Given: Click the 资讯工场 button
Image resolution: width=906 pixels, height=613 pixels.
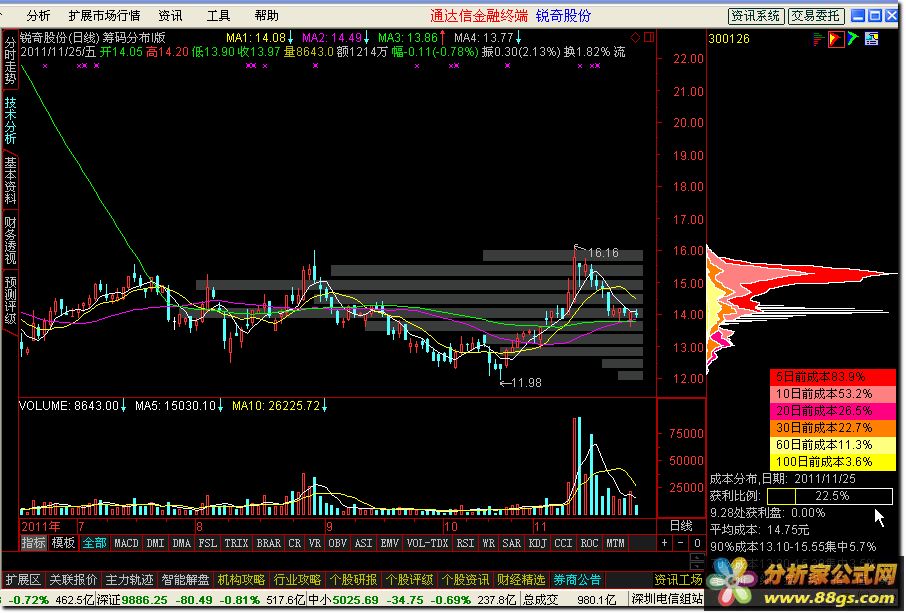Looking at the screenshot, I should (678, 580).
